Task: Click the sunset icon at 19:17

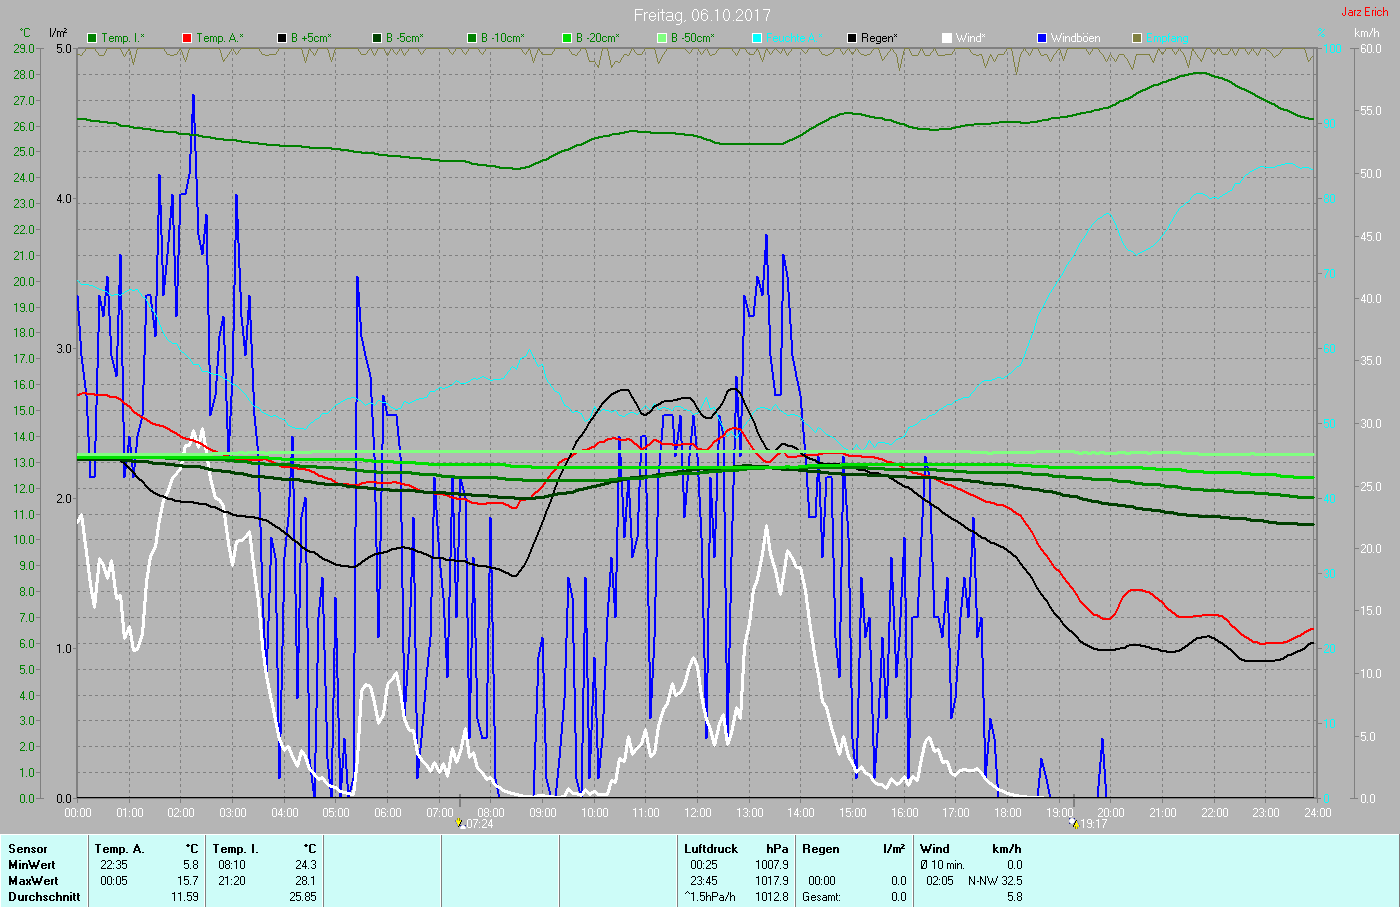Action: pyautogui.click(x=1073, y=823)
